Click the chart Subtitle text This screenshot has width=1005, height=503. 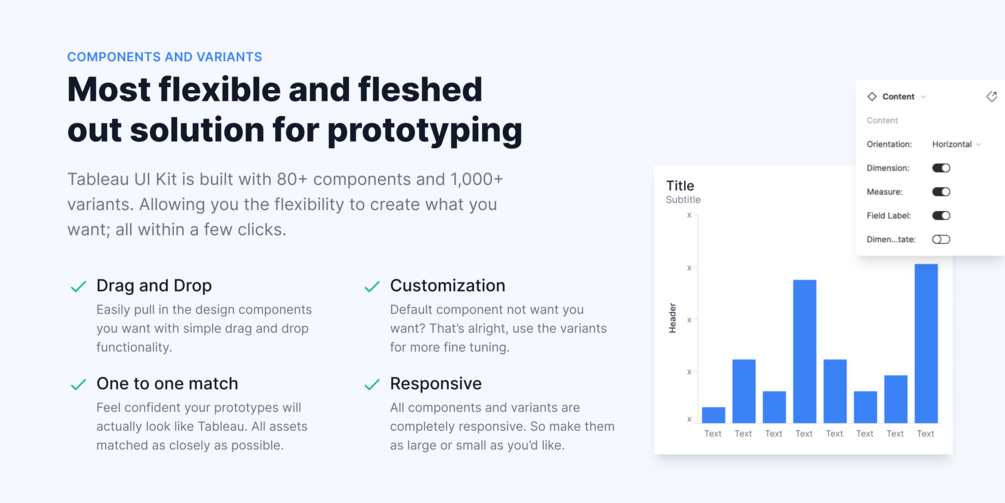(x=683, y=200)
